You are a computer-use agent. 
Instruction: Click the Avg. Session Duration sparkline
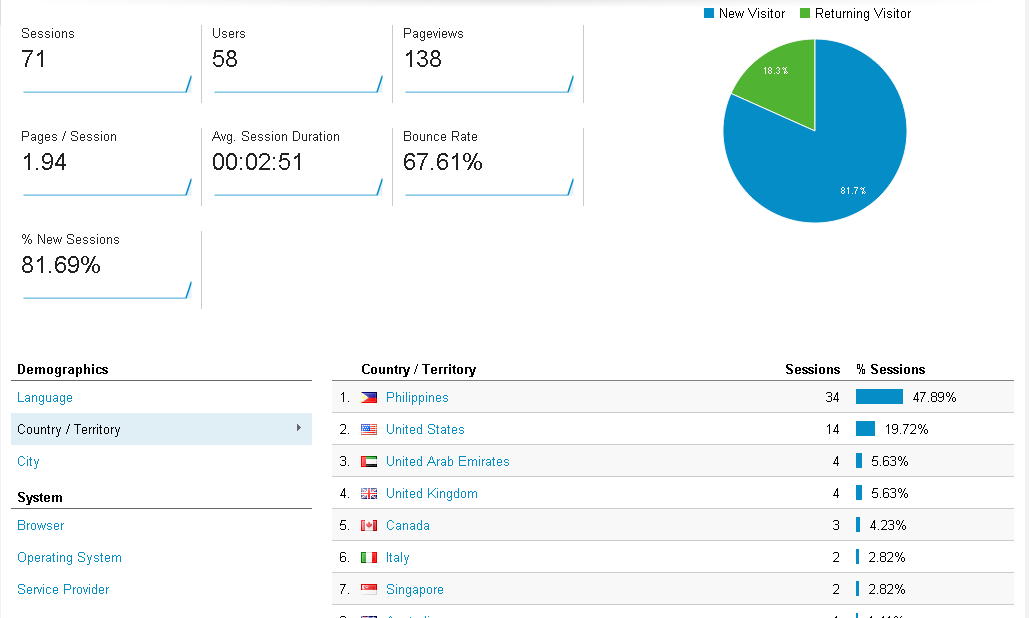[298, 187]
